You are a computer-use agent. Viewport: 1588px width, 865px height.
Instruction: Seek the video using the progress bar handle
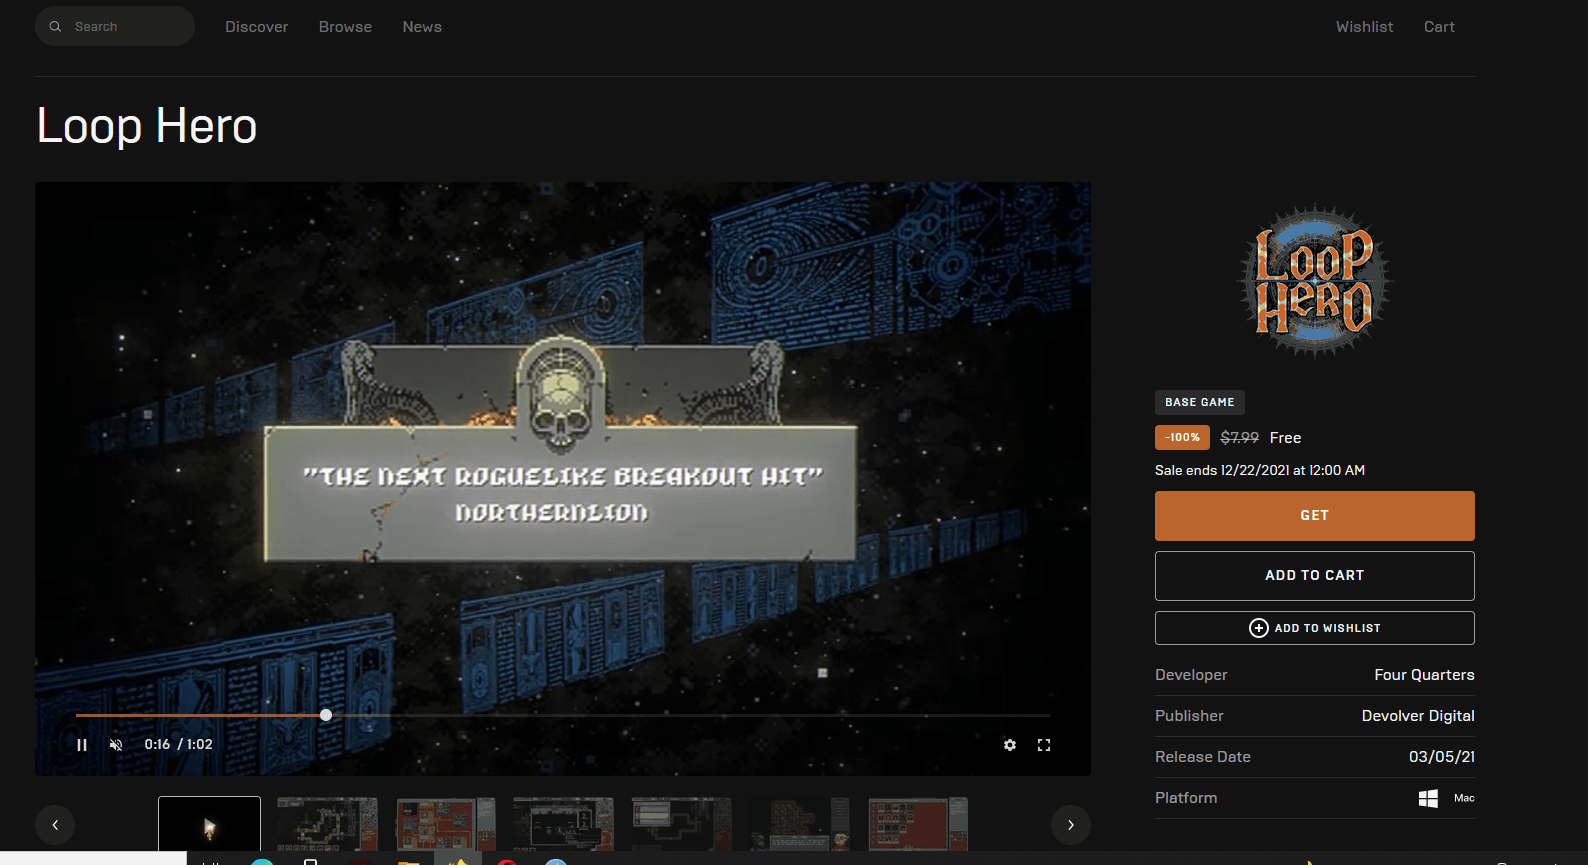(x=326, y=715)
